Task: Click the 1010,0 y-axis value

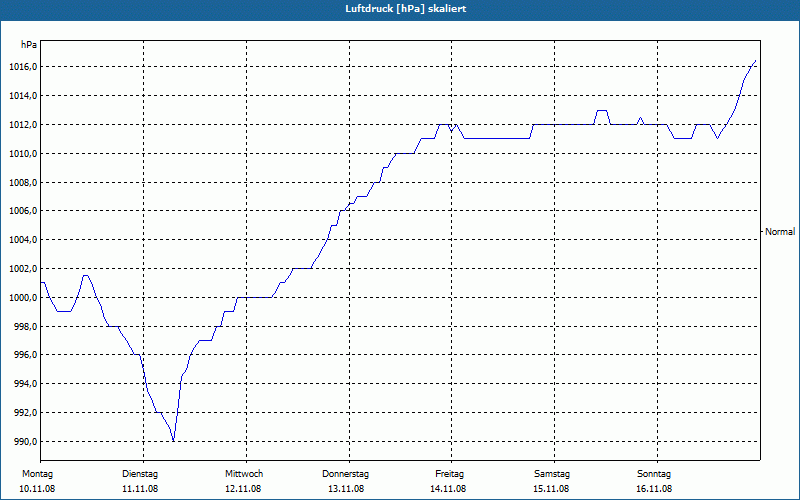Action: coord(23,154)
